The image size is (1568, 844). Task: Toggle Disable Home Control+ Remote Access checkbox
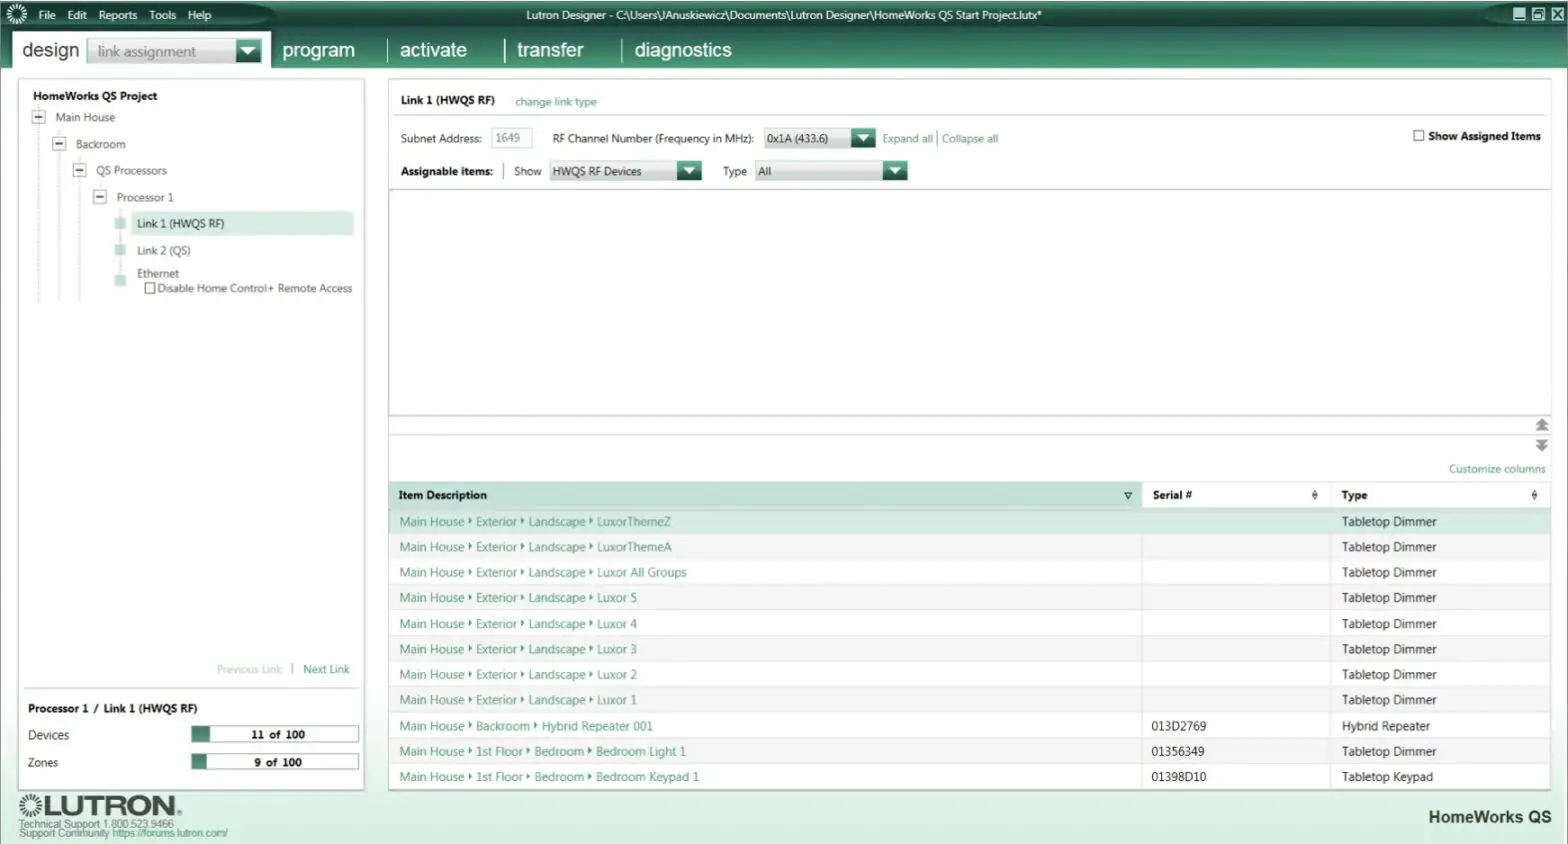point(149,288)
